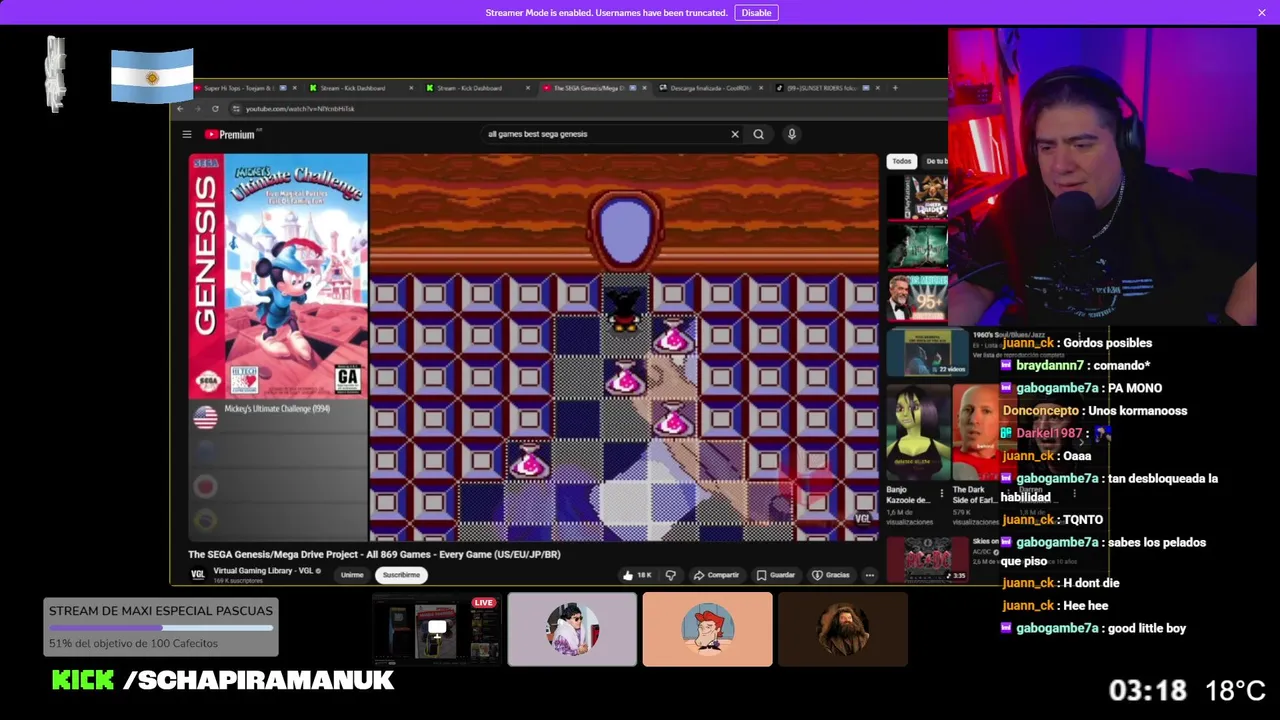Click the Unirme membership button
The height and width of the screenshot is (720, 1280).
click(352, 575)
